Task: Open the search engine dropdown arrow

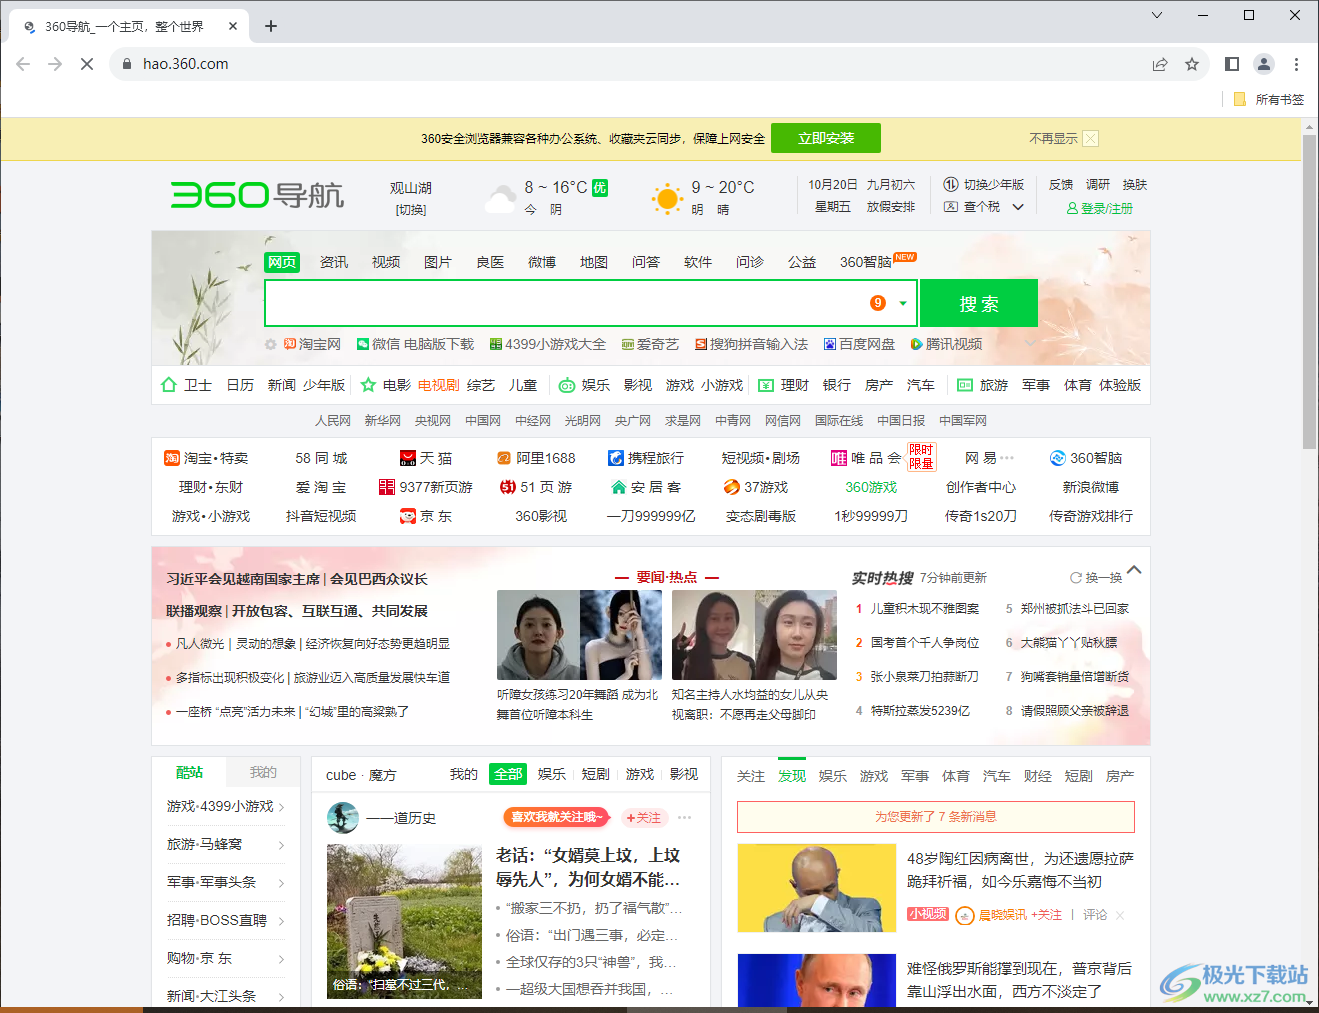Action: point(903,303)
